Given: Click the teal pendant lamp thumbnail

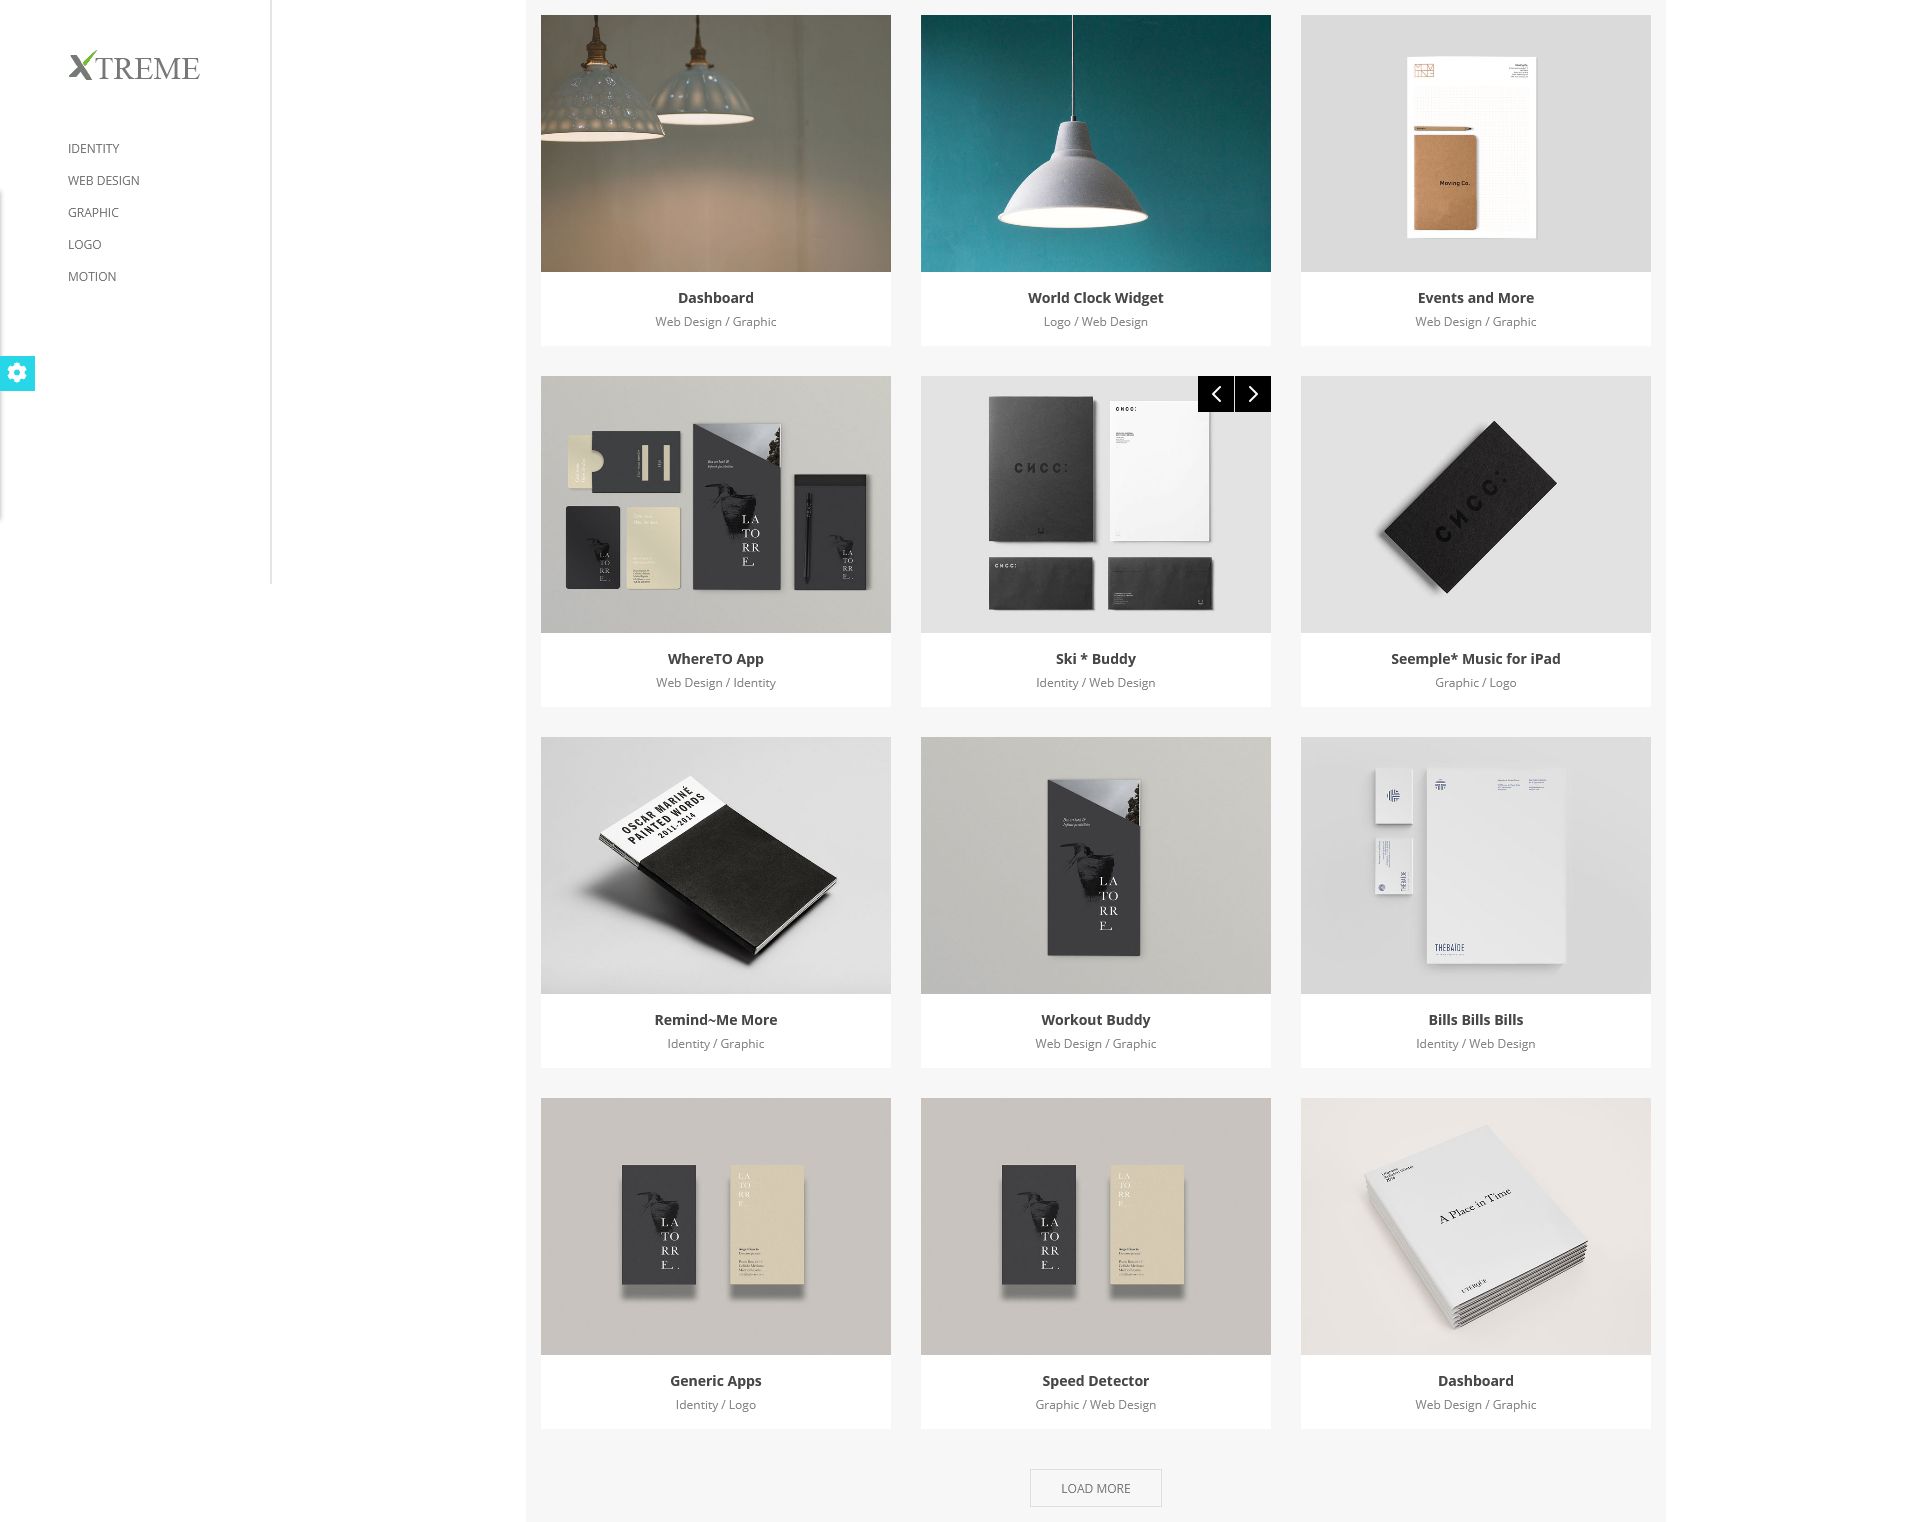Looking at the screenshot, I should (x=1096, y=143).
